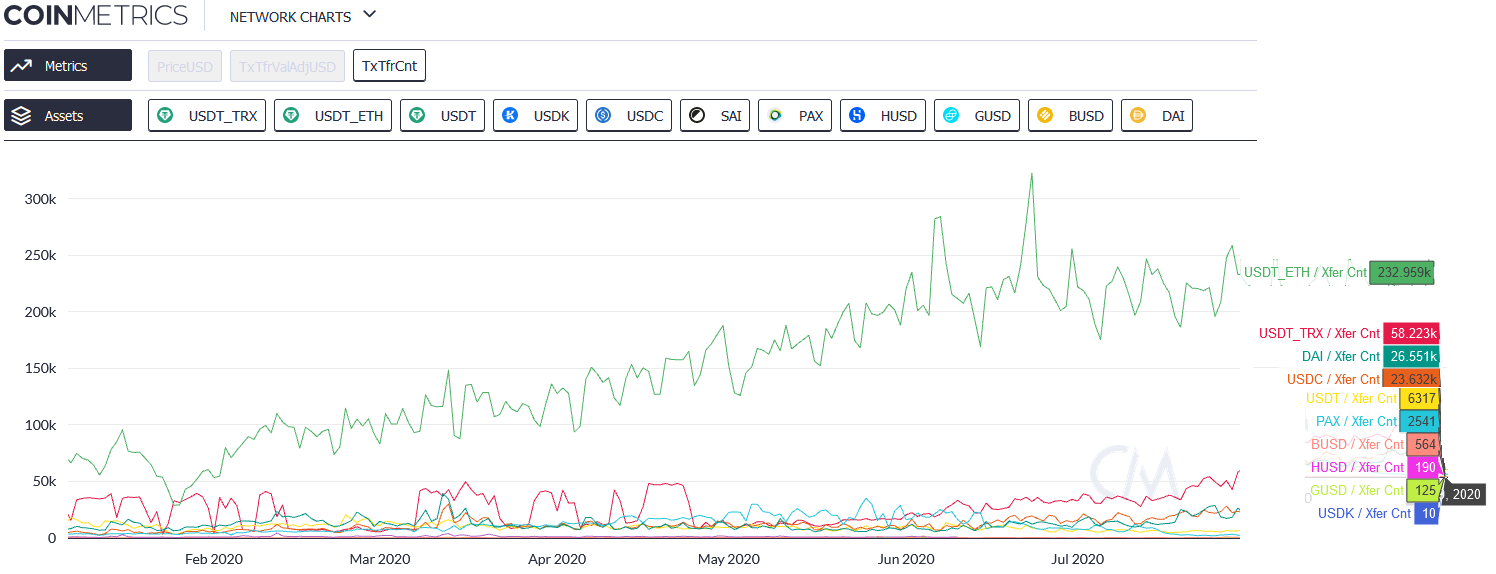Click the USDT_ETH asset chip label
Screen dimensions: 1496x574
[348, 116]
